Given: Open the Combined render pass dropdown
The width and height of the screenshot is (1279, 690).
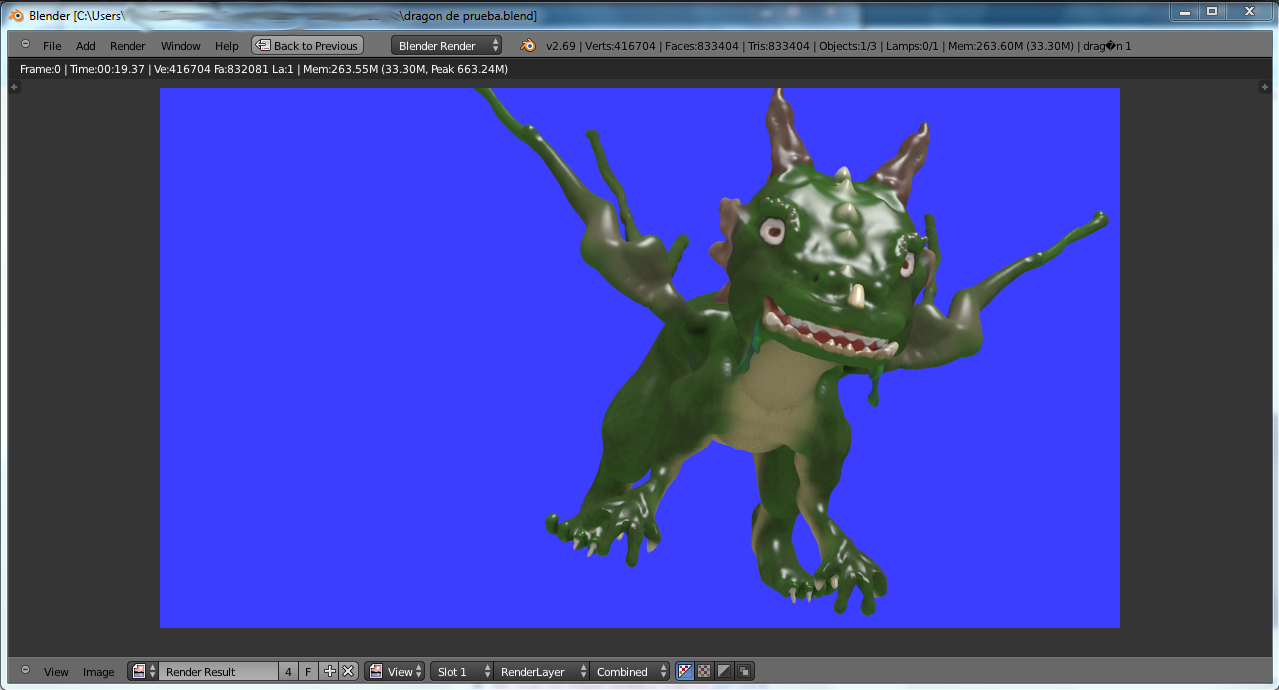Looking at the screenshot, I should (630, 672).
